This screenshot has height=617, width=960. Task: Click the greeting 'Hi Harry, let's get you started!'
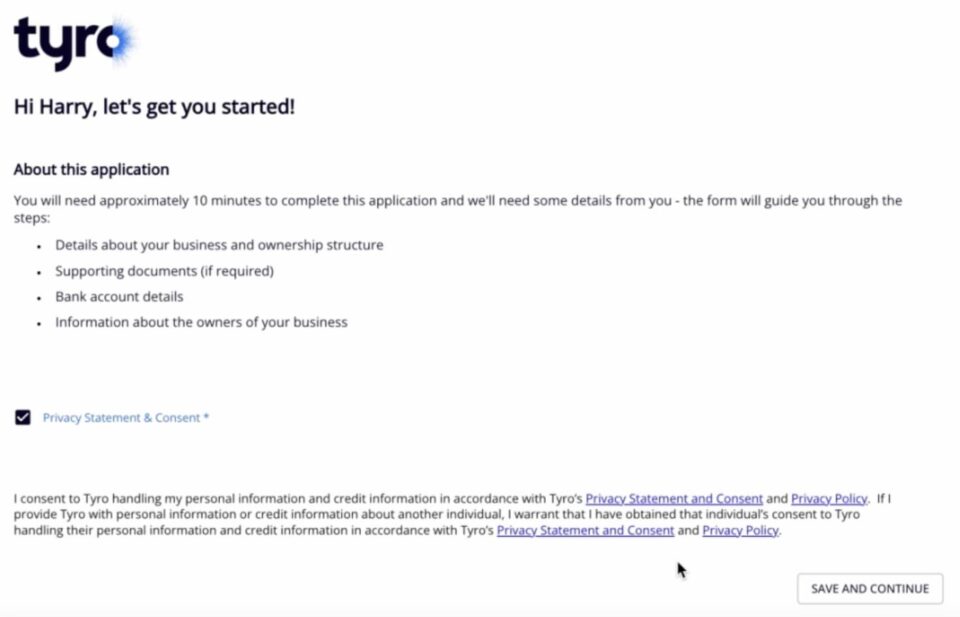[x=155, y=104]
